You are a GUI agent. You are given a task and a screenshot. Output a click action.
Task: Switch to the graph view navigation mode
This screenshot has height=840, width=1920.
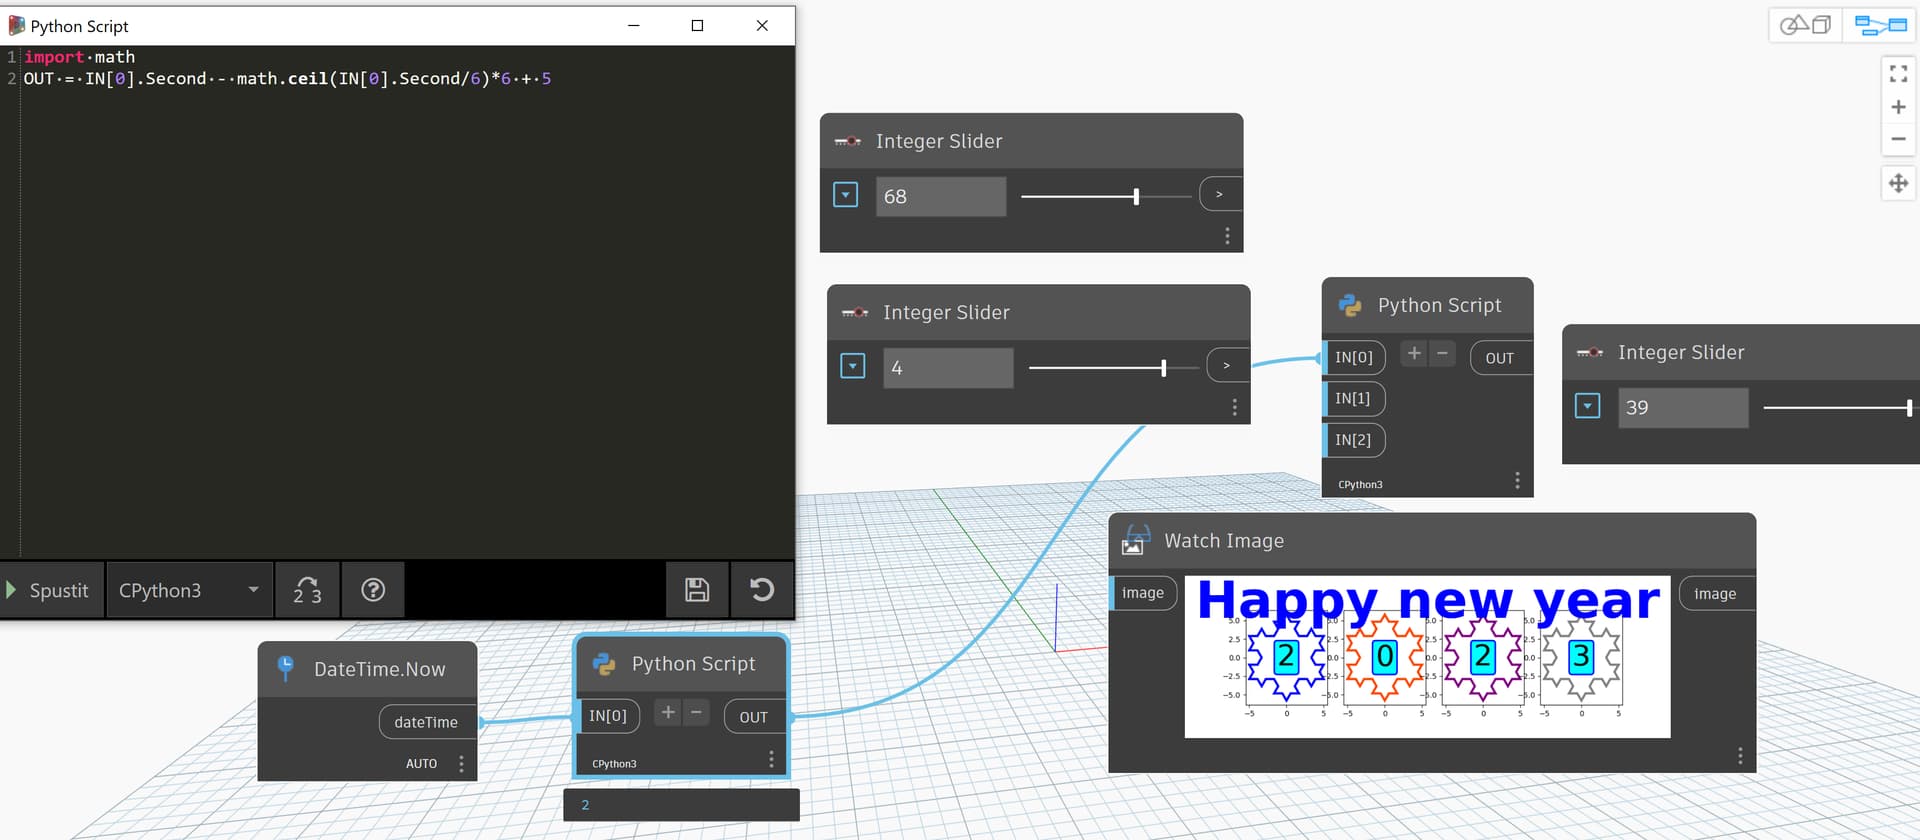(x=1880, y=25)
